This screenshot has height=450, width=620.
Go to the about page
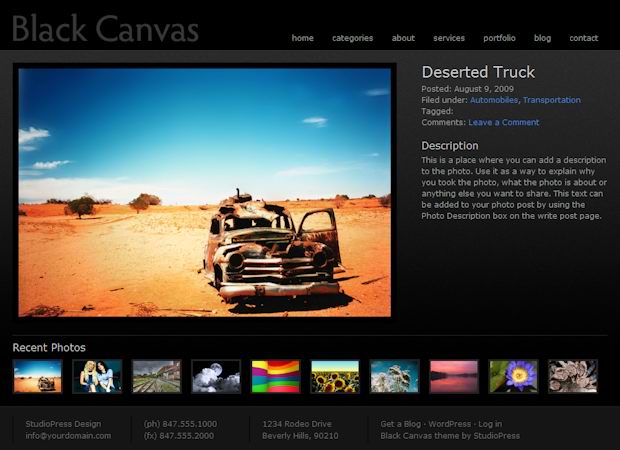pyautogui.click(x=403, y=38)
